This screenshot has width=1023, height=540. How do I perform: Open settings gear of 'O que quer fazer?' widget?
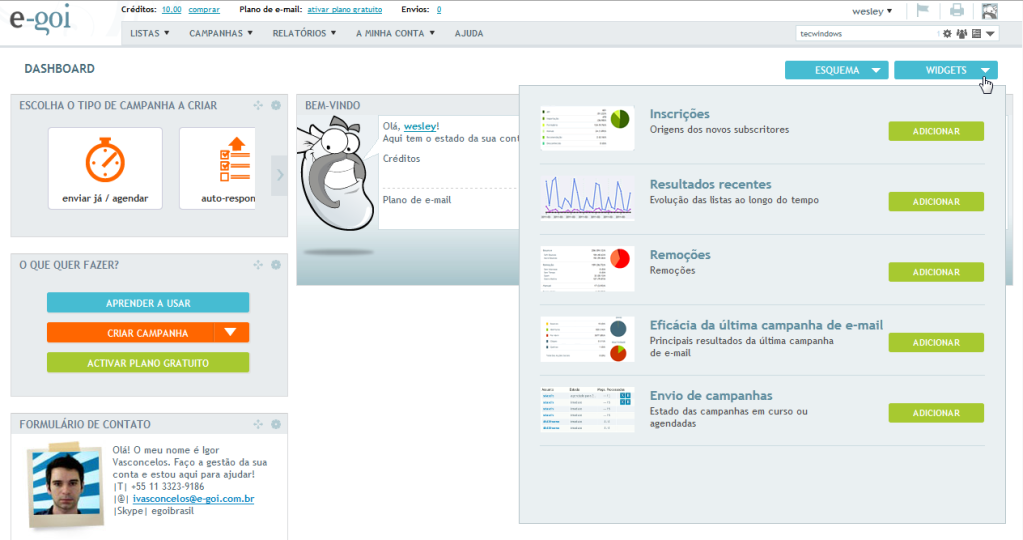tap(276, 264)
